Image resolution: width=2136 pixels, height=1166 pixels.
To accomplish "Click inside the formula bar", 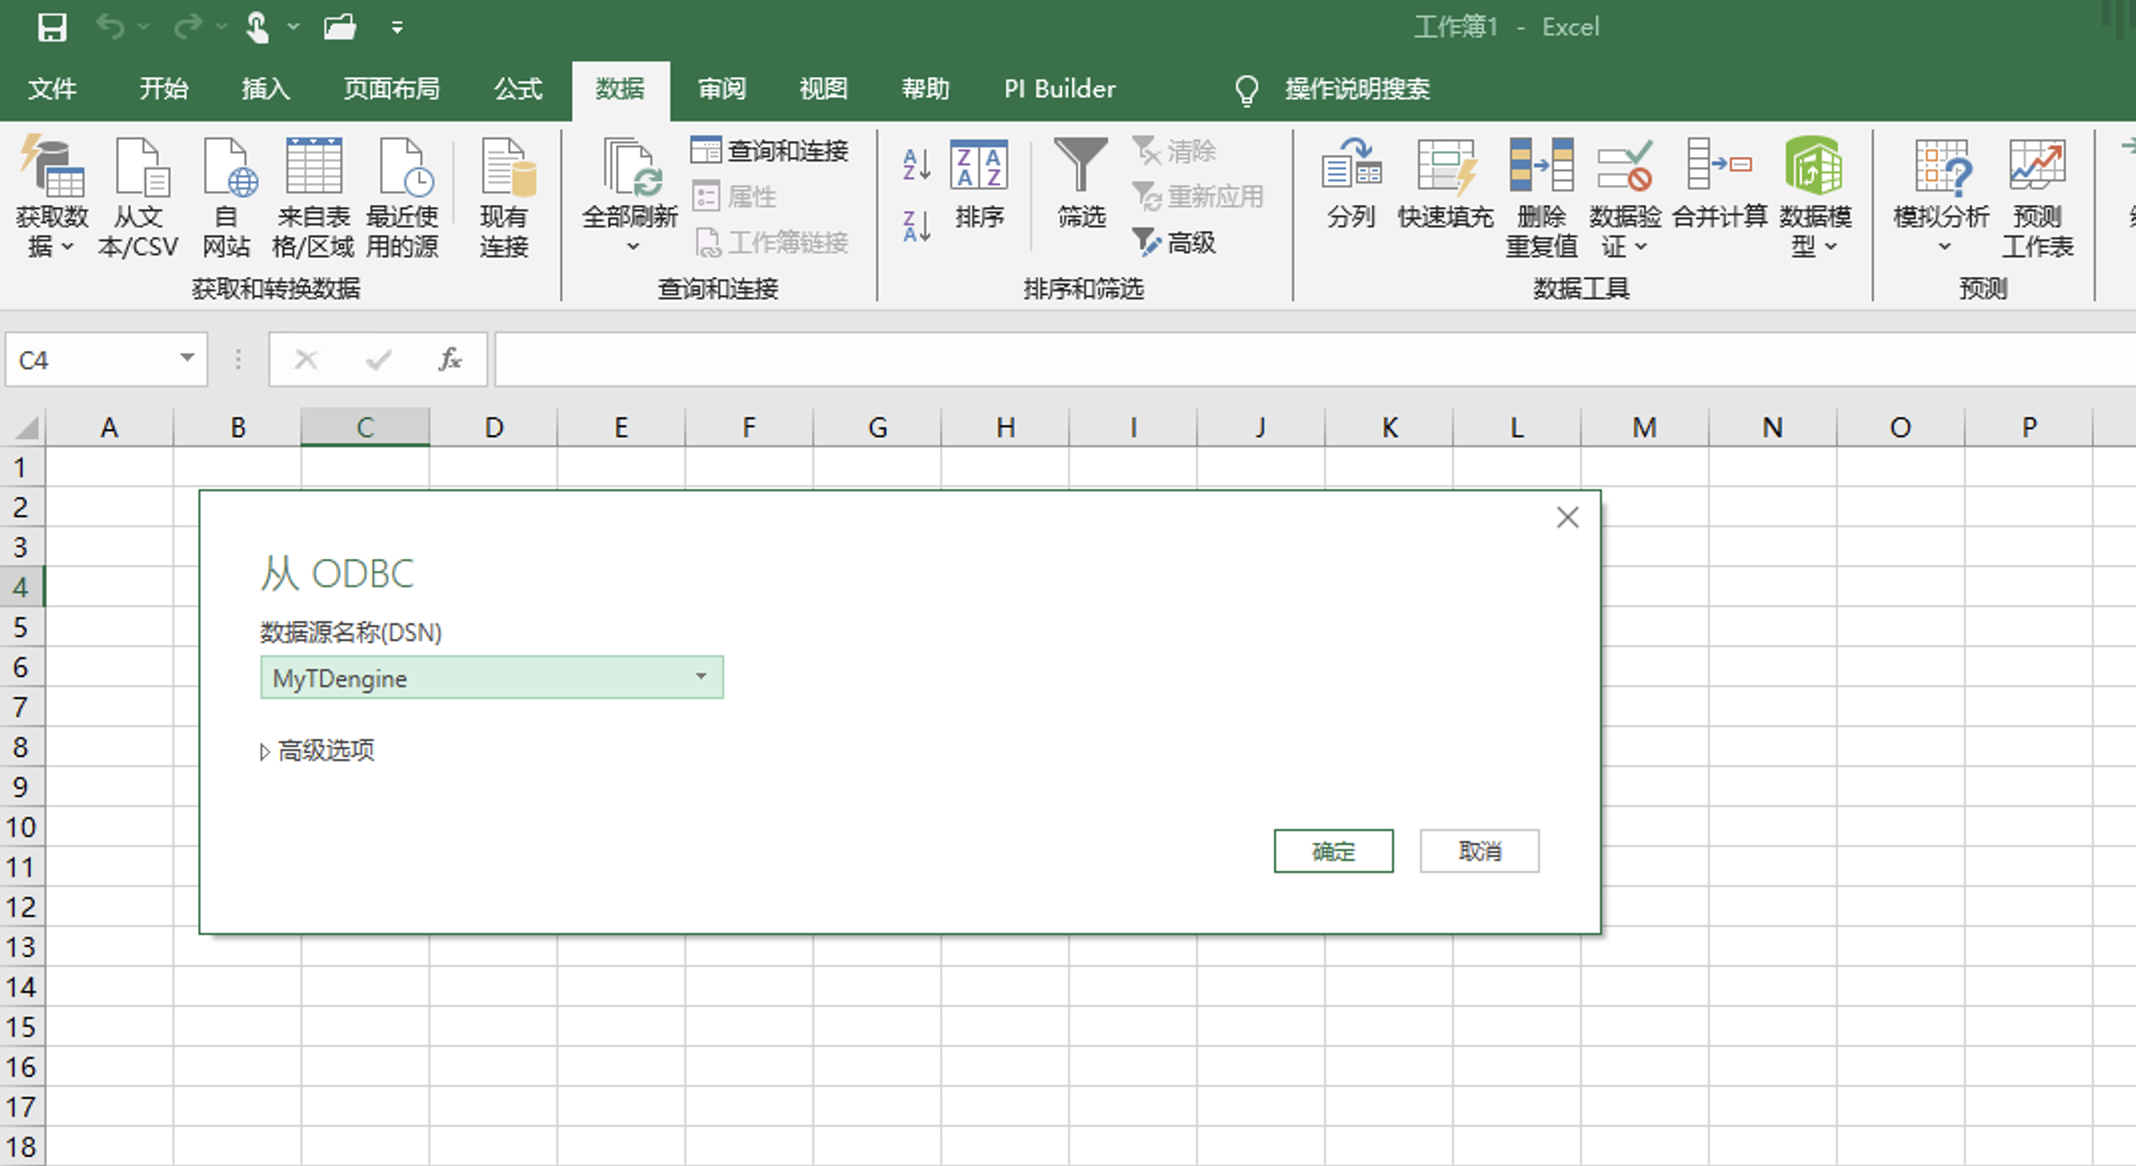I will 900,359.
